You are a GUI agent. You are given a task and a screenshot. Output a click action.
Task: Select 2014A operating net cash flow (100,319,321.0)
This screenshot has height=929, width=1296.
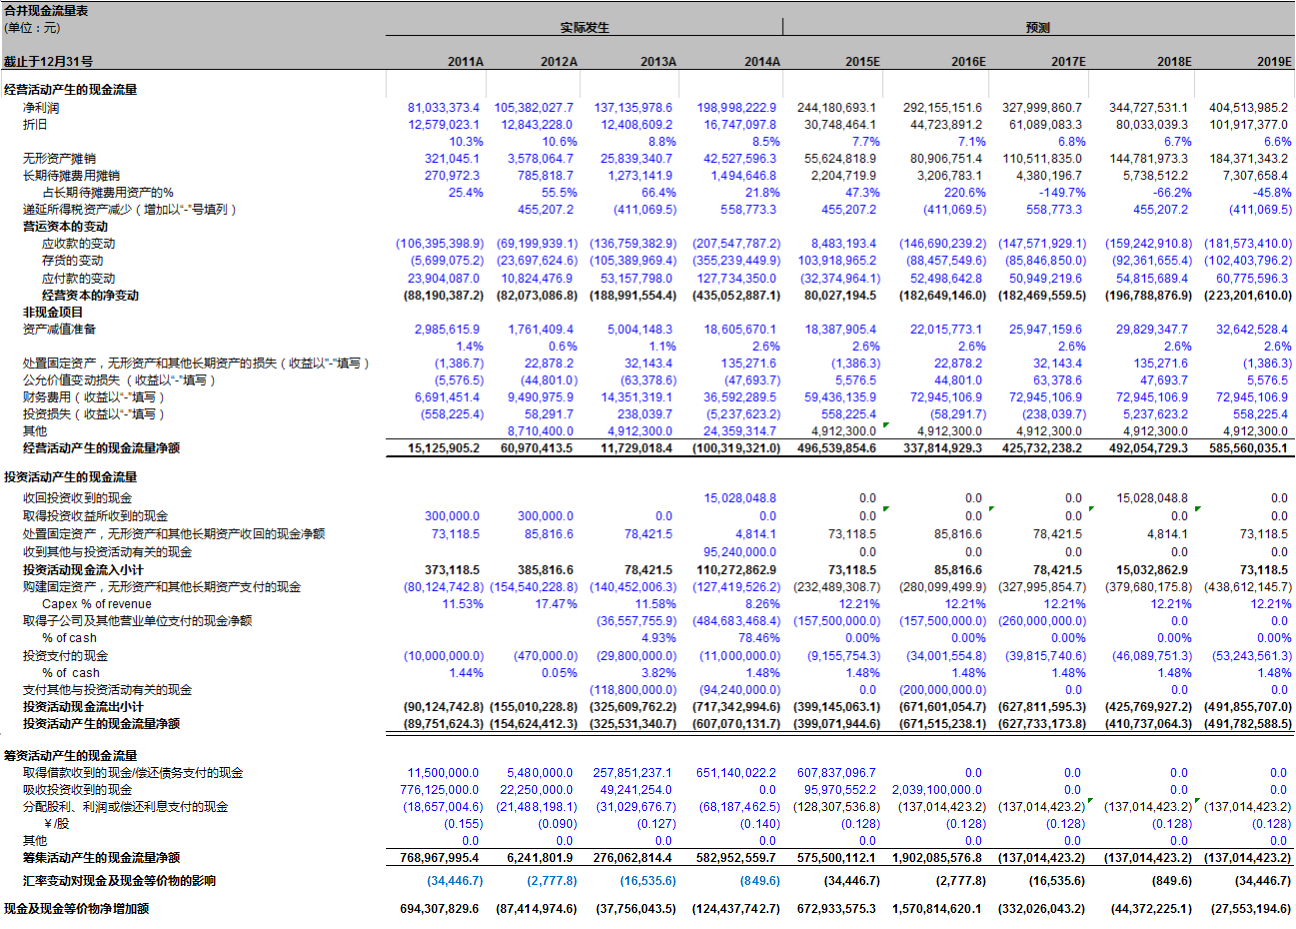pos(735,449)
